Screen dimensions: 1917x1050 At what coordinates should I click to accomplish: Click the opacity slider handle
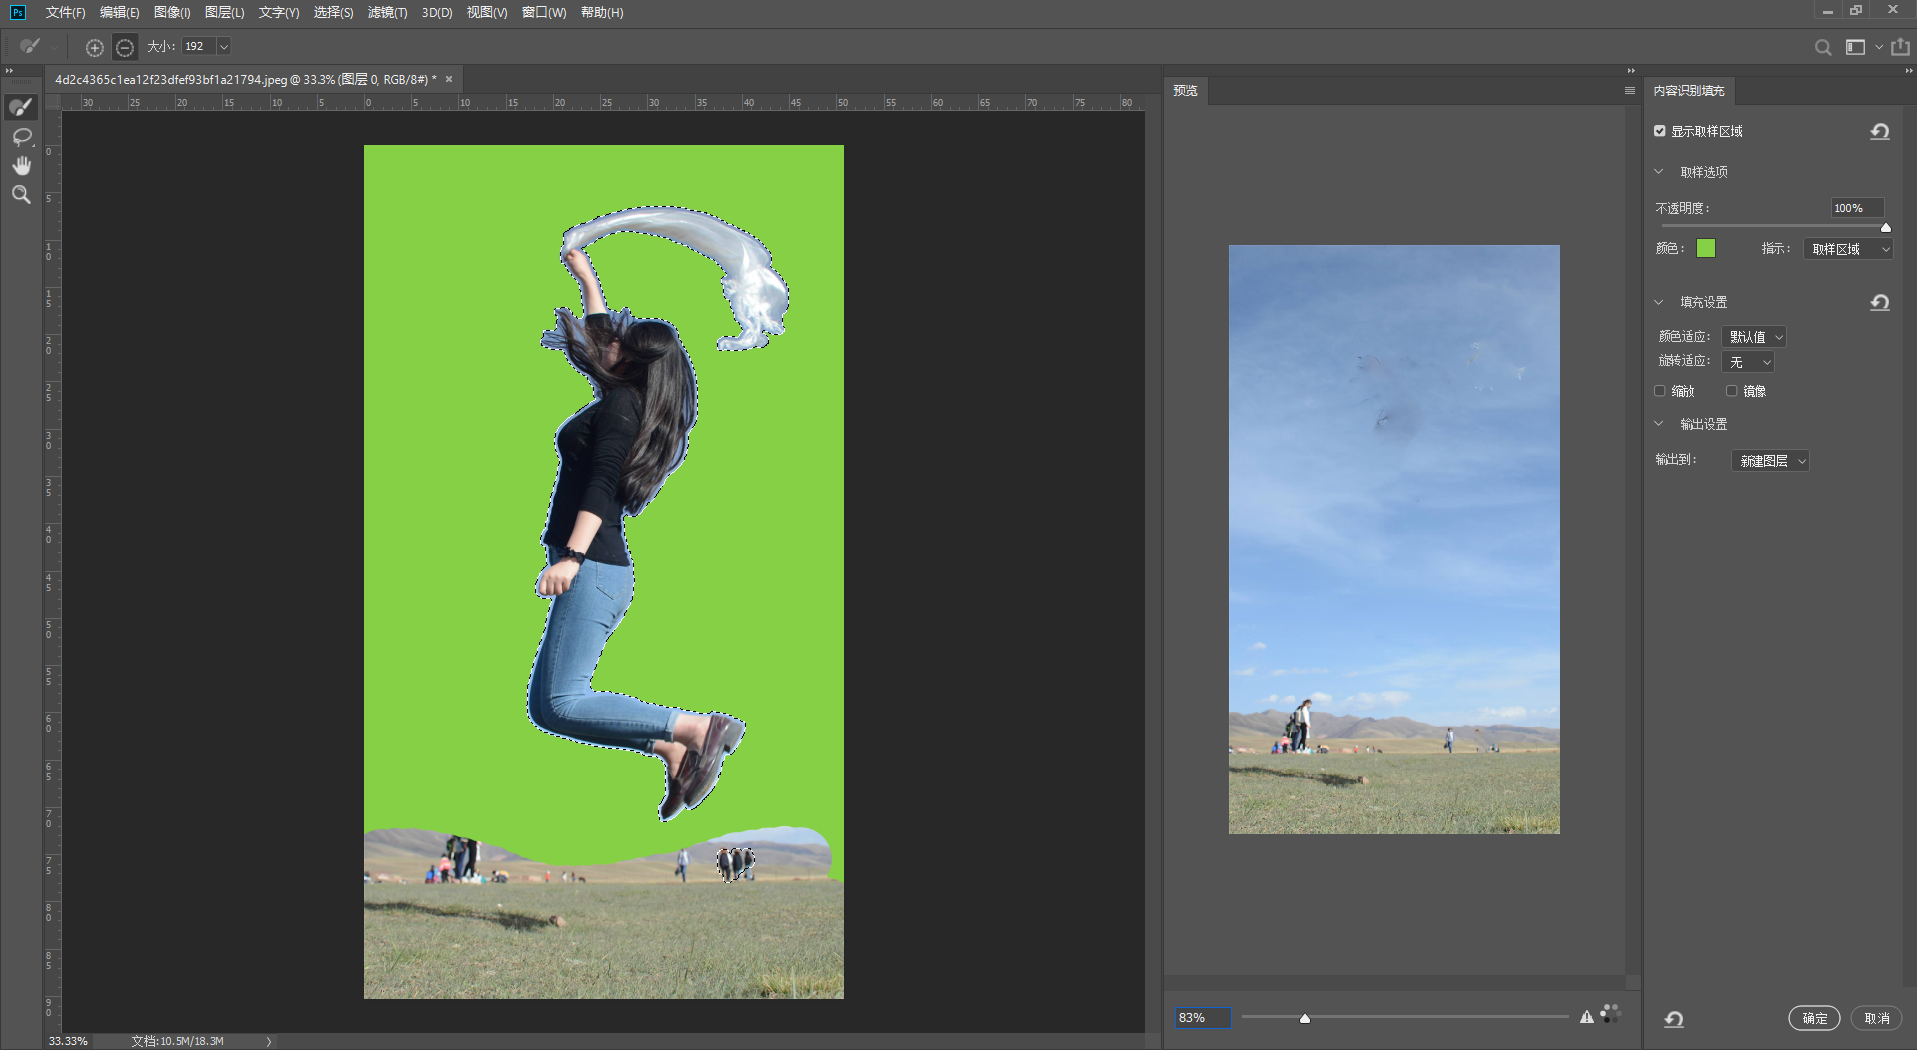1886,228
